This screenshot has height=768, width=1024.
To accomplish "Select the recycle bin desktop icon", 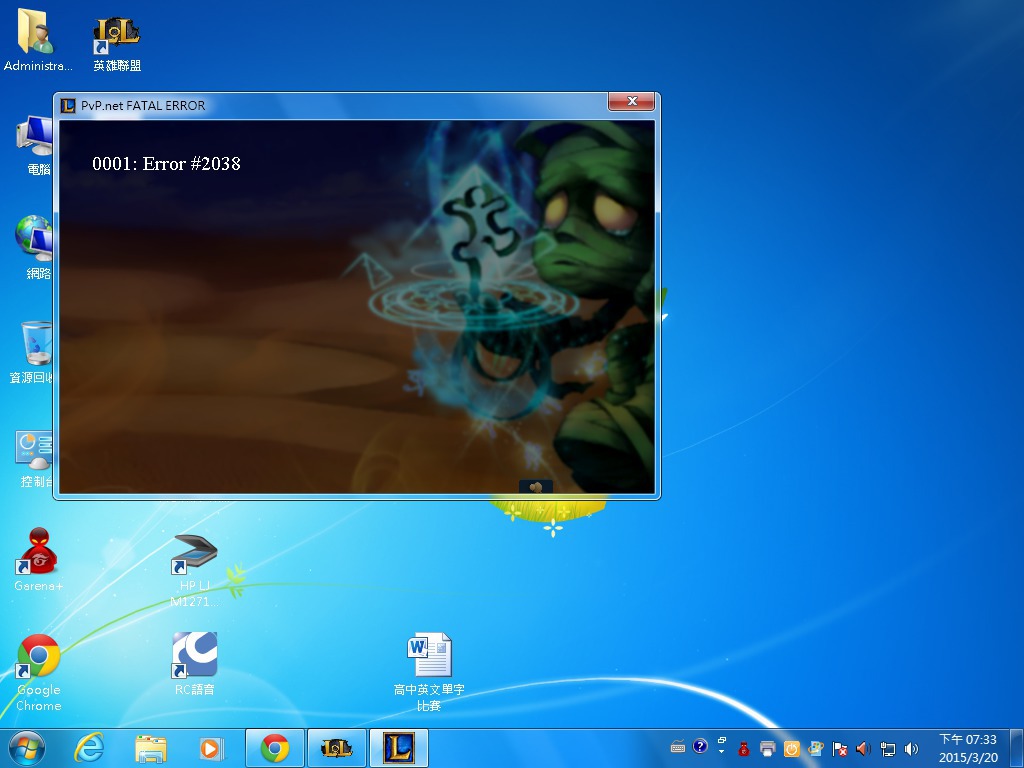I will coord(33,353).
